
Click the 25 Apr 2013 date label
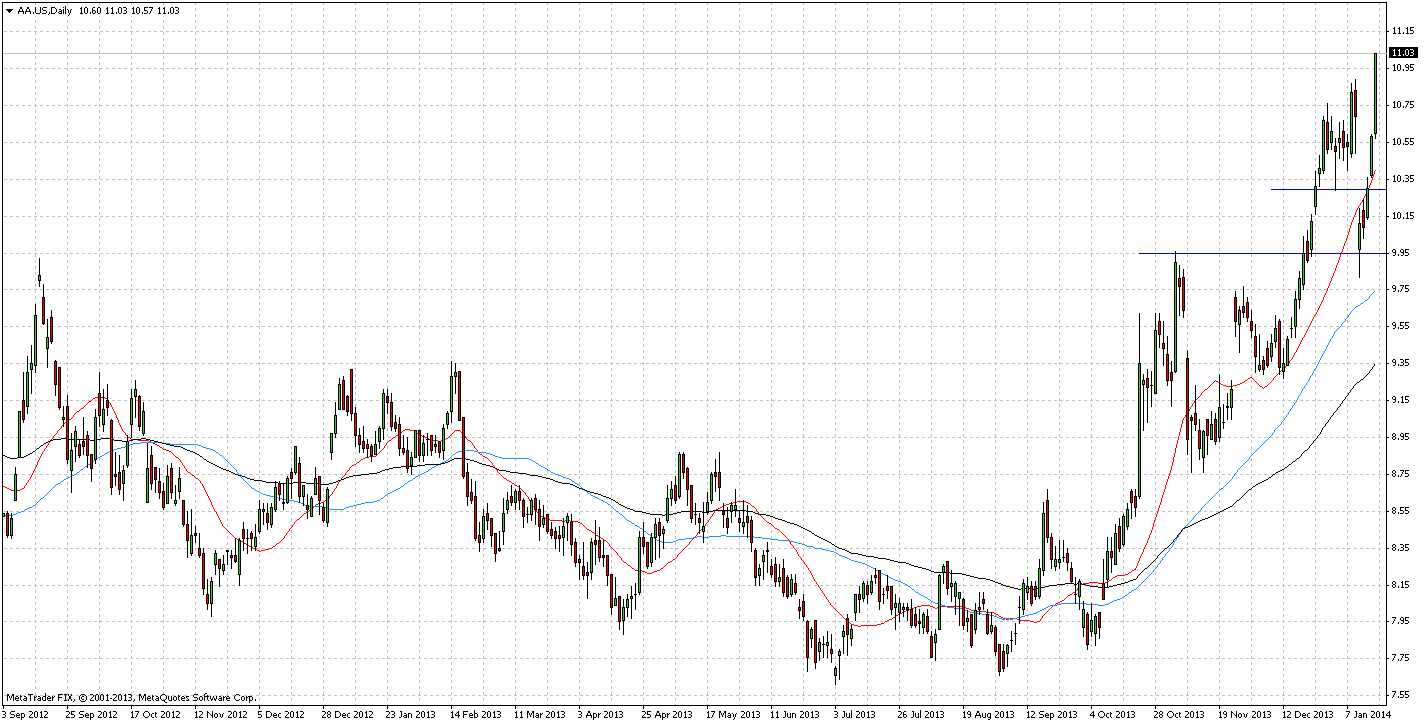pyautogui.click(x=667, y=715)
